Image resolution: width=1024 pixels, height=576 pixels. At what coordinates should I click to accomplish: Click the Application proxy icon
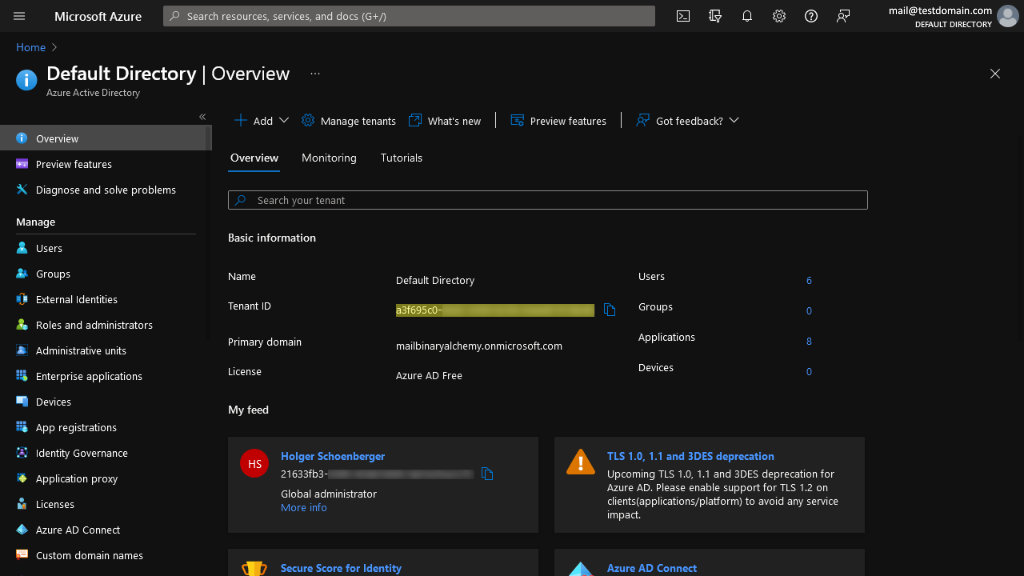(22, 478)
